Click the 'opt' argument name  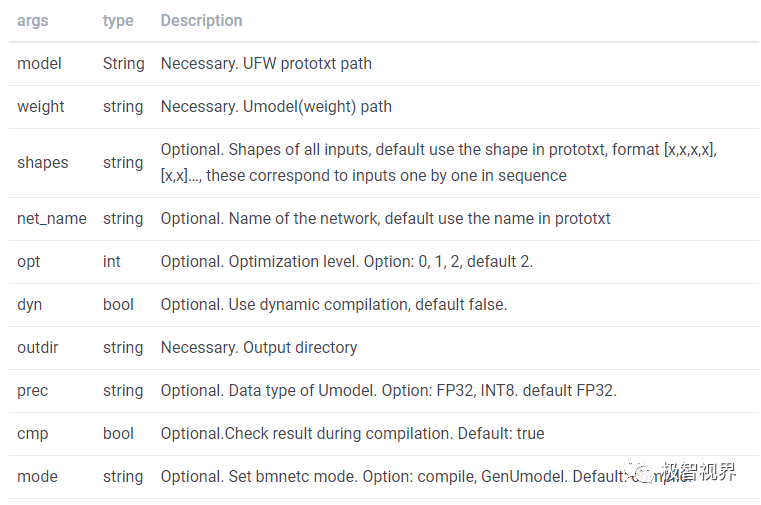28,261
